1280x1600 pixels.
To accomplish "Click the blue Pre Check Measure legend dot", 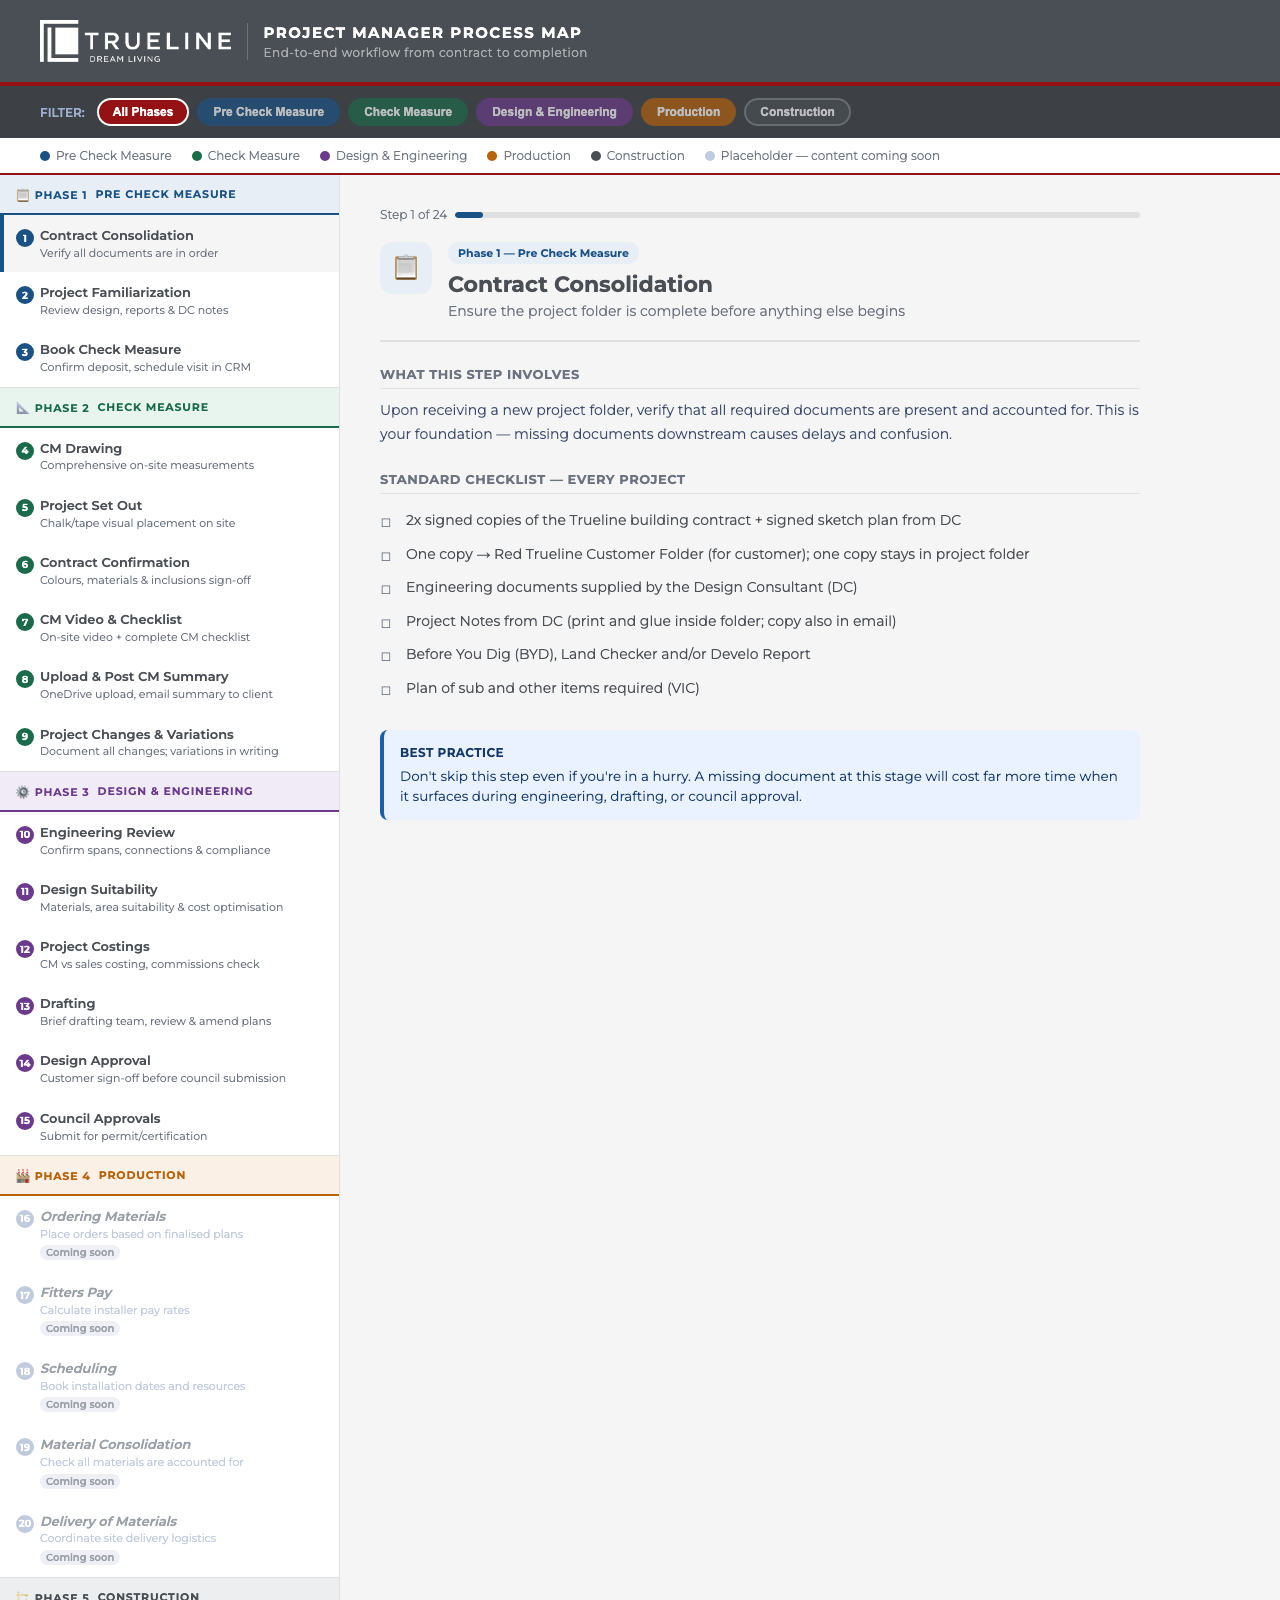I will click(45, 156).
